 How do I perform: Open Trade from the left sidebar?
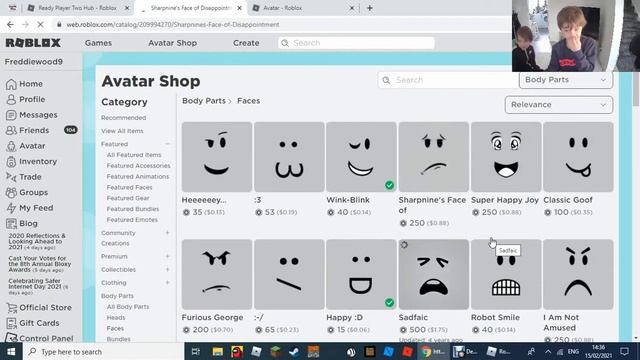[x=24, y=177]
